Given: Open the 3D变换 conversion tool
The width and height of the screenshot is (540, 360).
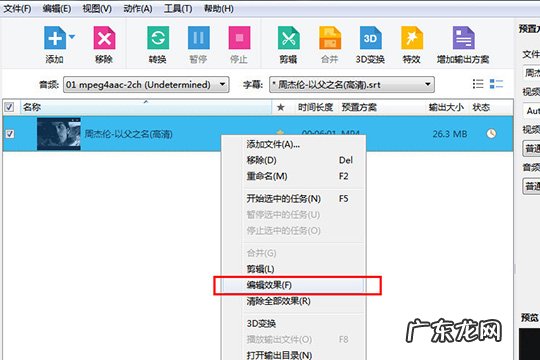Looking at the screenshot, I should click(x=370, y=38).
